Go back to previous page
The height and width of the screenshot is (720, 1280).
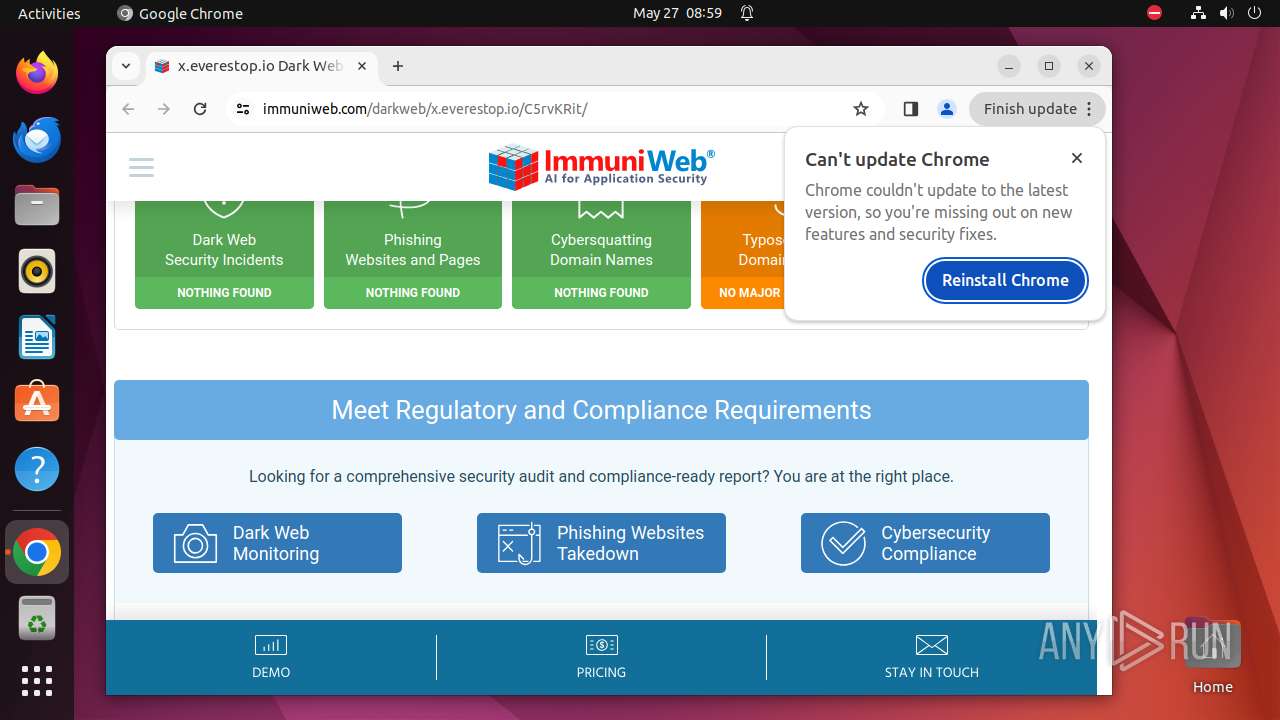(128, 109)
